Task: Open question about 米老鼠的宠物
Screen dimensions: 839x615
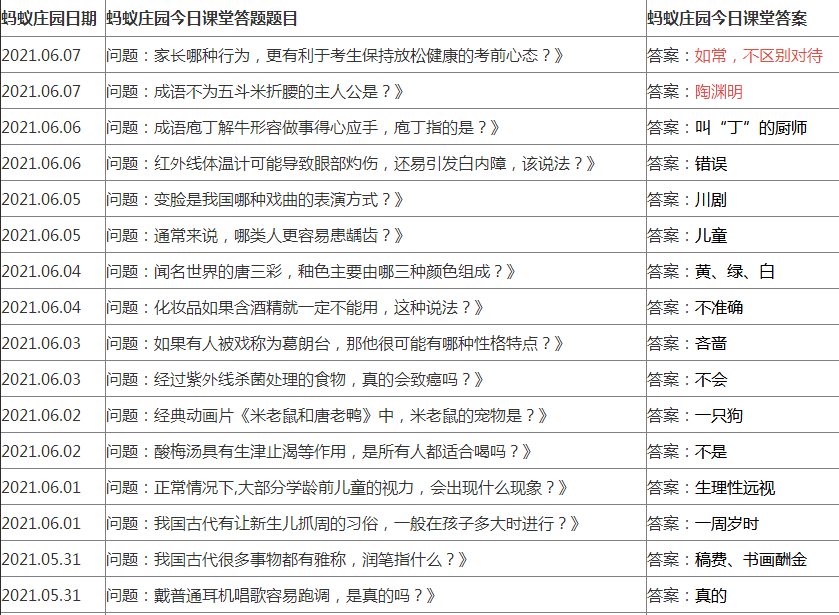Action: [327, 415]
